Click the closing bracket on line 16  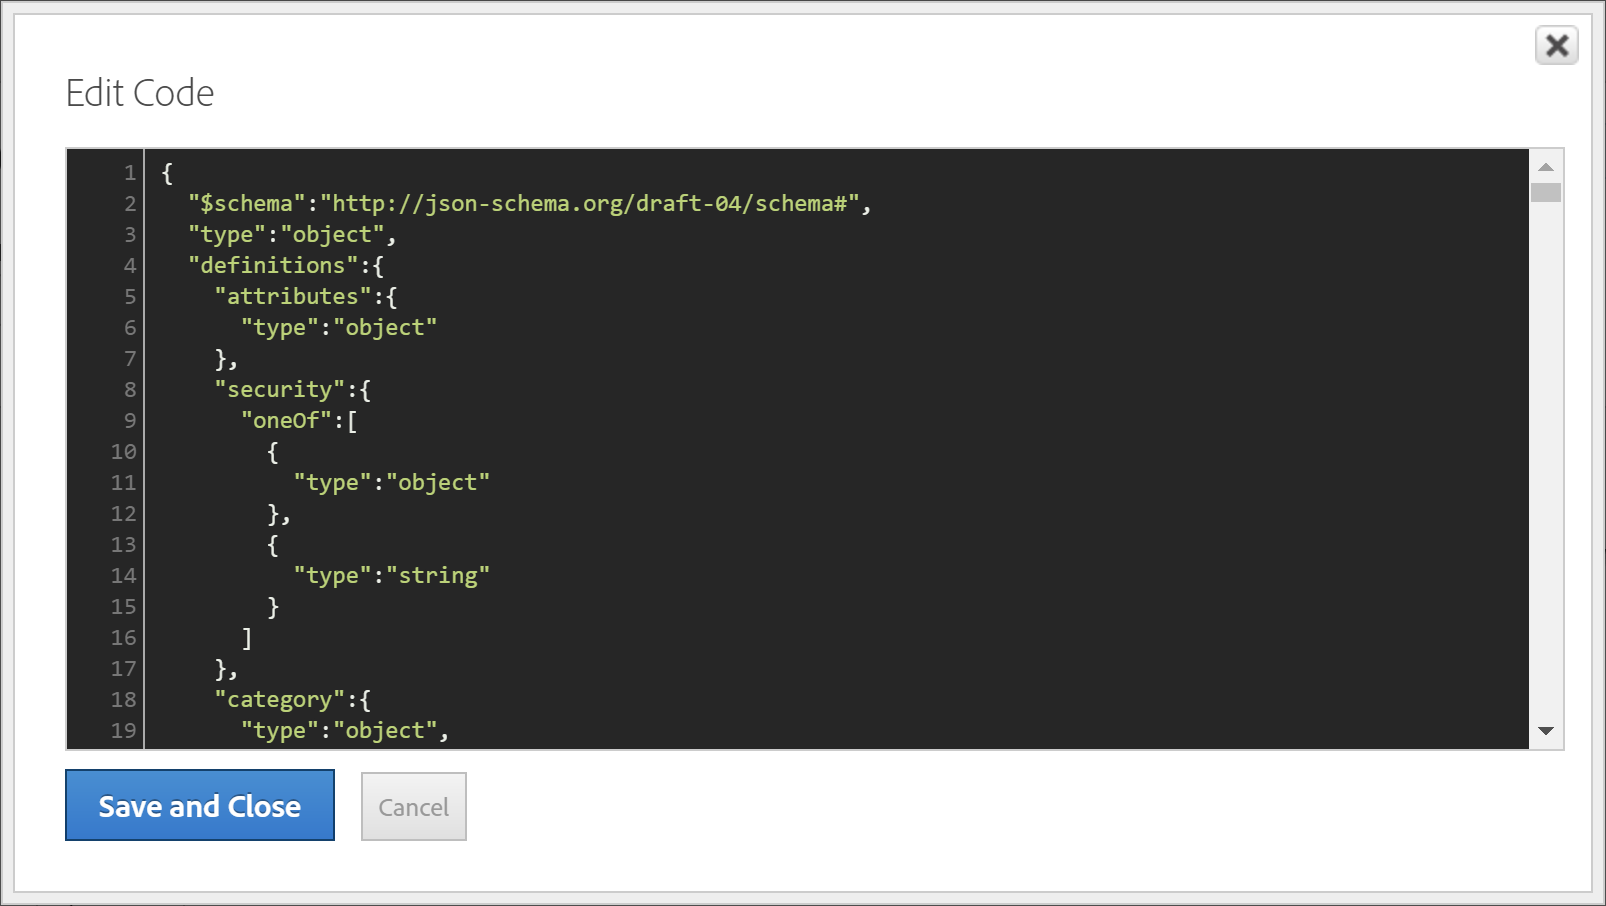point(247,638)
